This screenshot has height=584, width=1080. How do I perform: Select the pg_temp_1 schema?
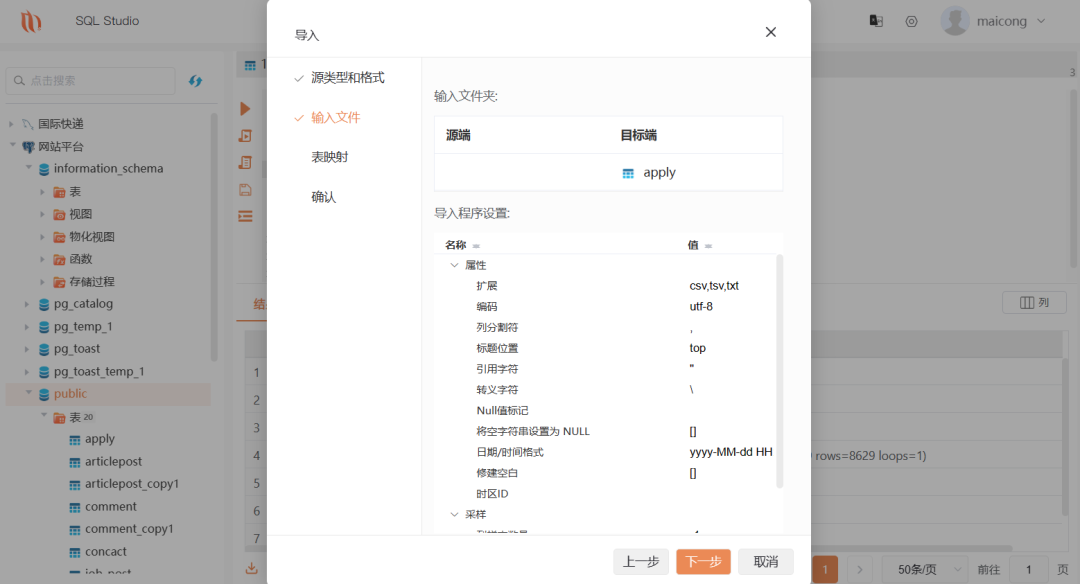click(x=83, y=326)
